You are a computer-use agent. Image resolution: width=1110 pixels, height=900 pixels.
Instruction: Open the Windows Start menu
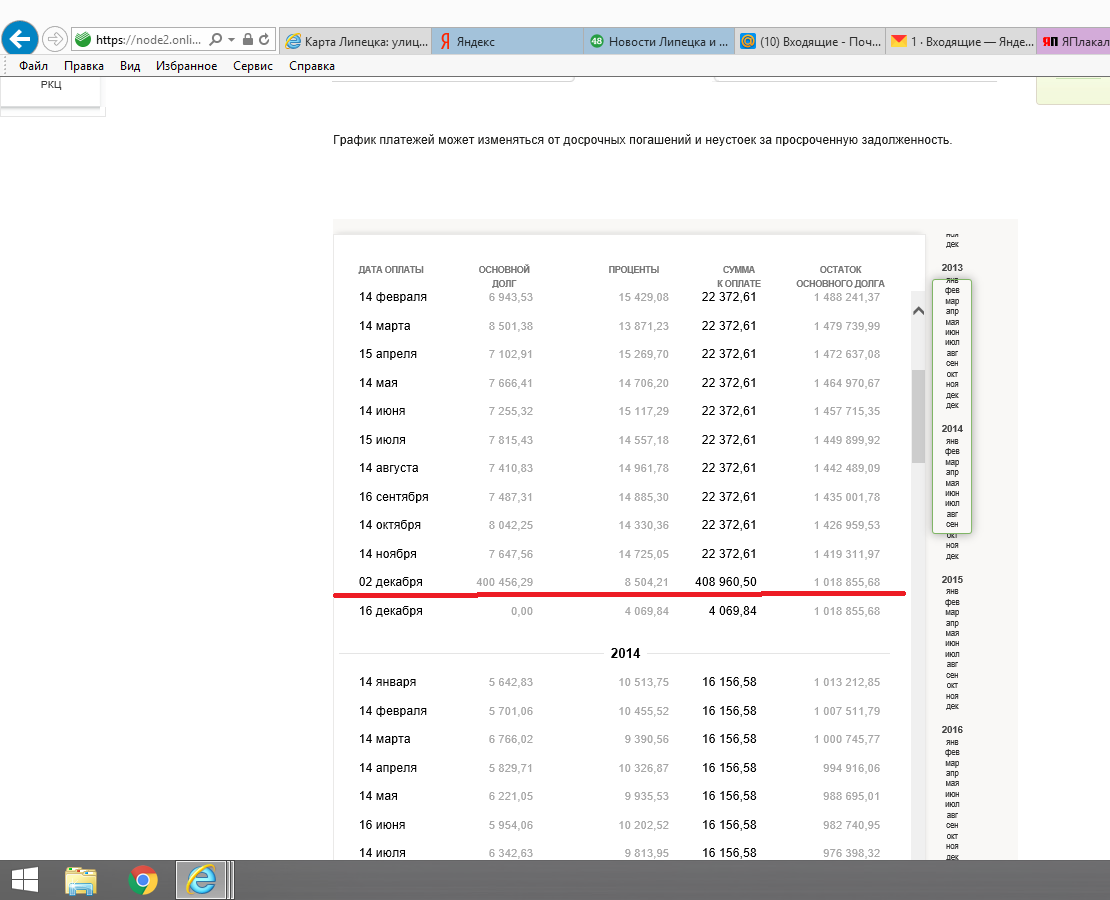point(25,880)
